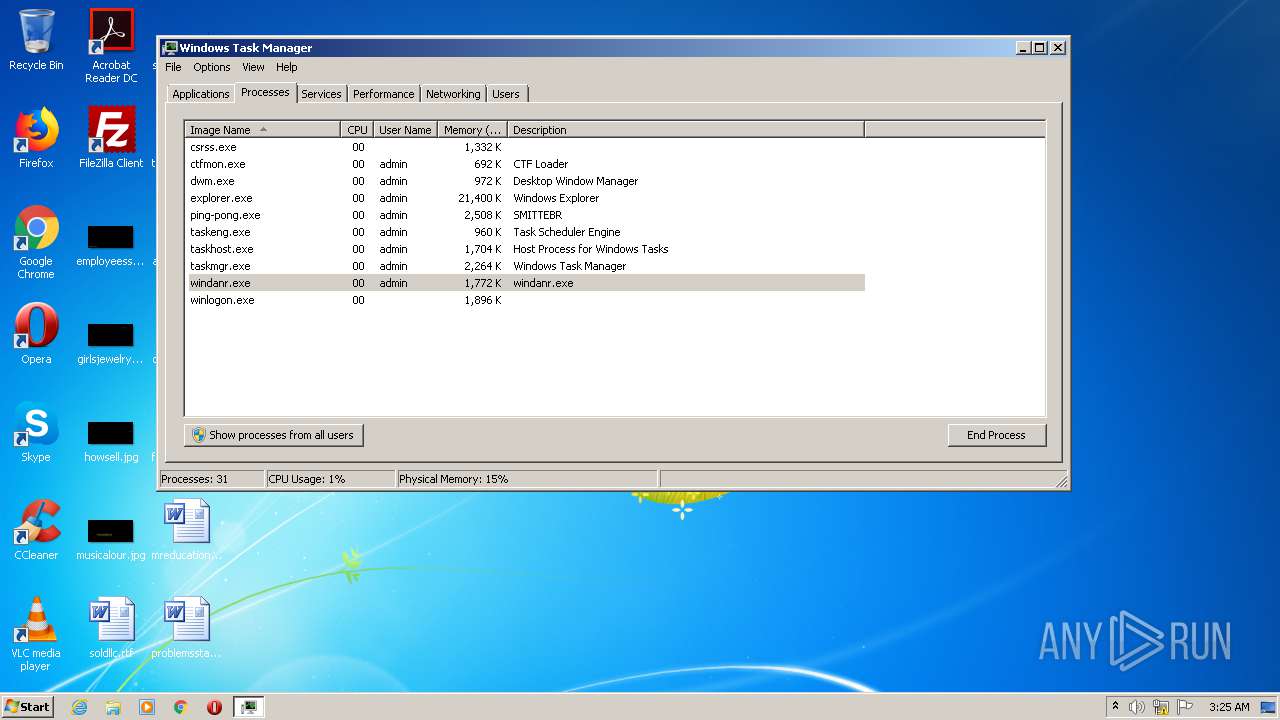Sort by Description column header
The image size is (1280, 720).
pos(686,130)
